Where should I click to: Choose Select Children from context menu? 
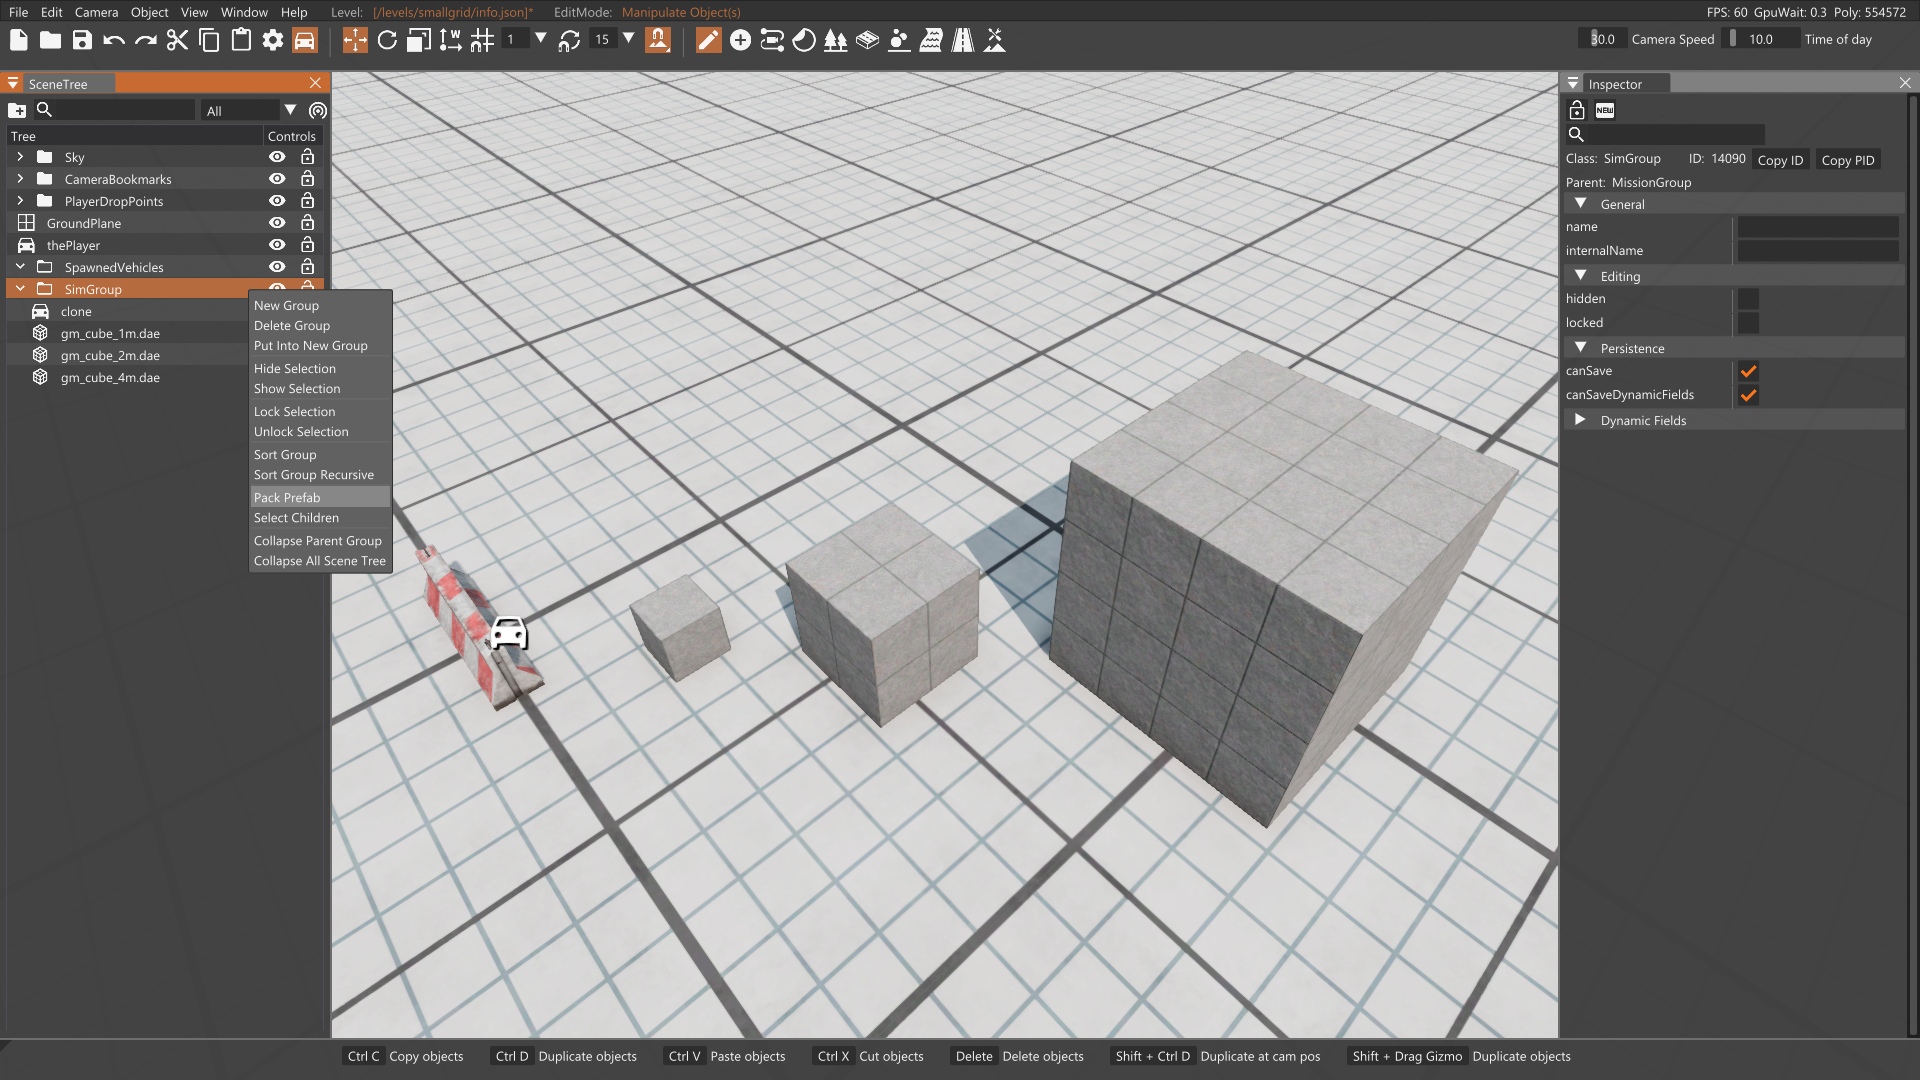[x=320, y=518]
